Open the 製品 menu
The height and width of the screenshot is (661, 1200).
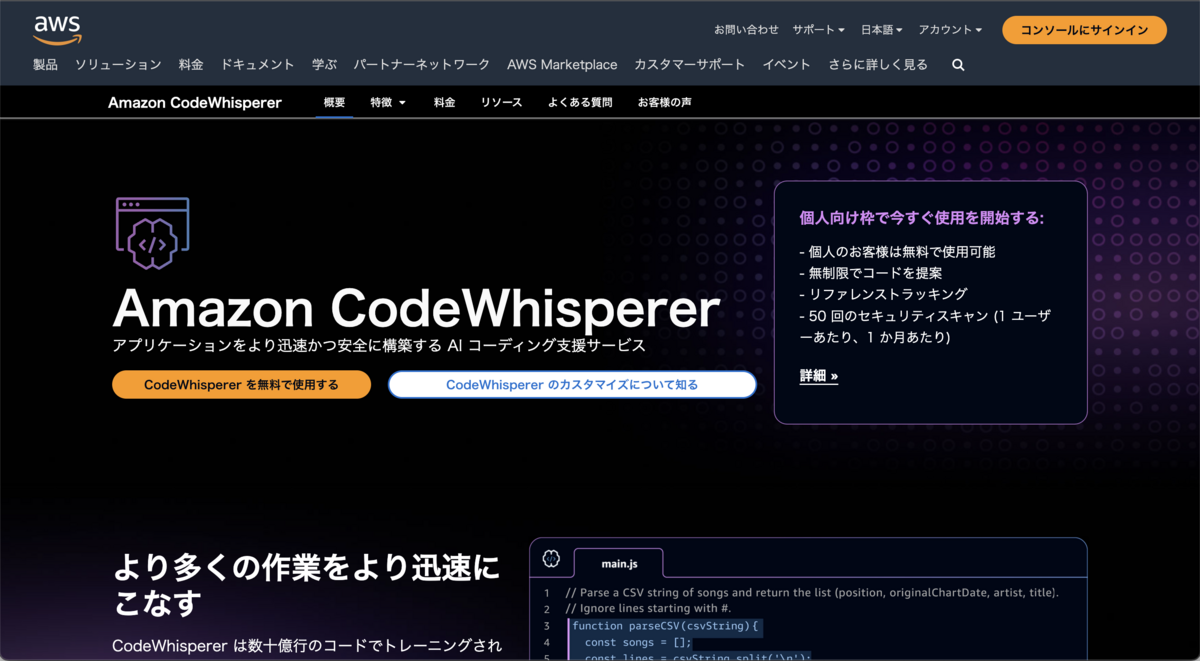coord(45,64)
